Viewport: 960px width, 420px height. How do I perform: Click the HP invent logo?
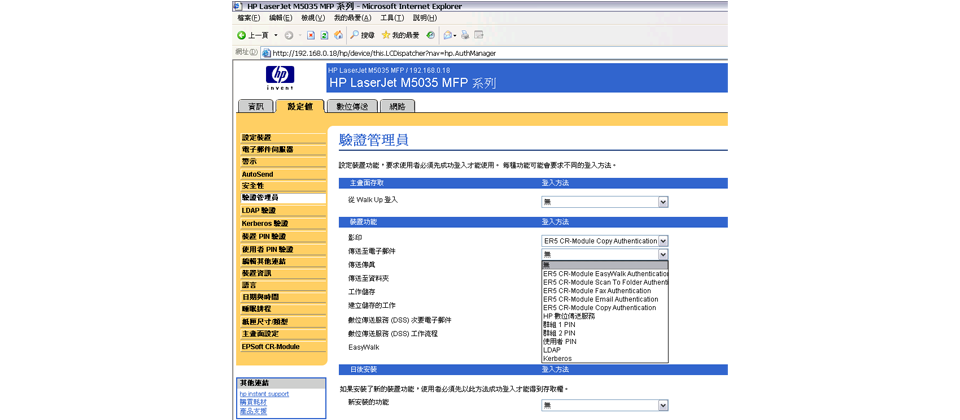(280, 78)
